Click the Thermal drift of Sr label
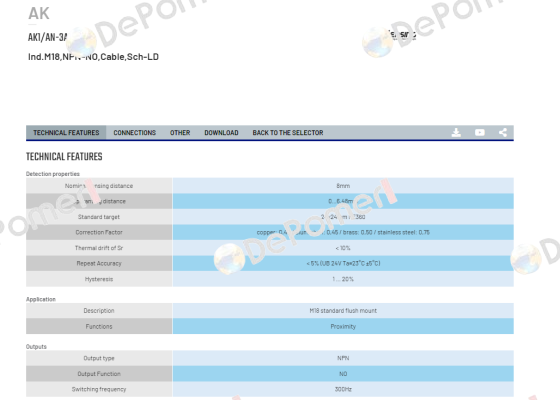Viewport: 560px width, 400px height. pos(99,248)
